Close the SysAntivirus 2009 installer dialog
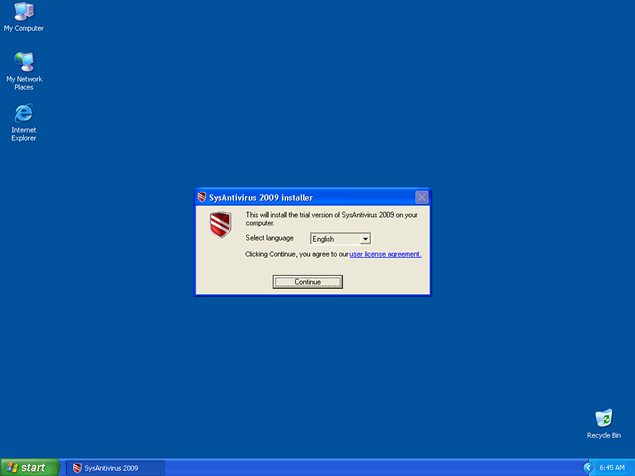The height and width of the screenshot is (476, 635). [421, 197]
